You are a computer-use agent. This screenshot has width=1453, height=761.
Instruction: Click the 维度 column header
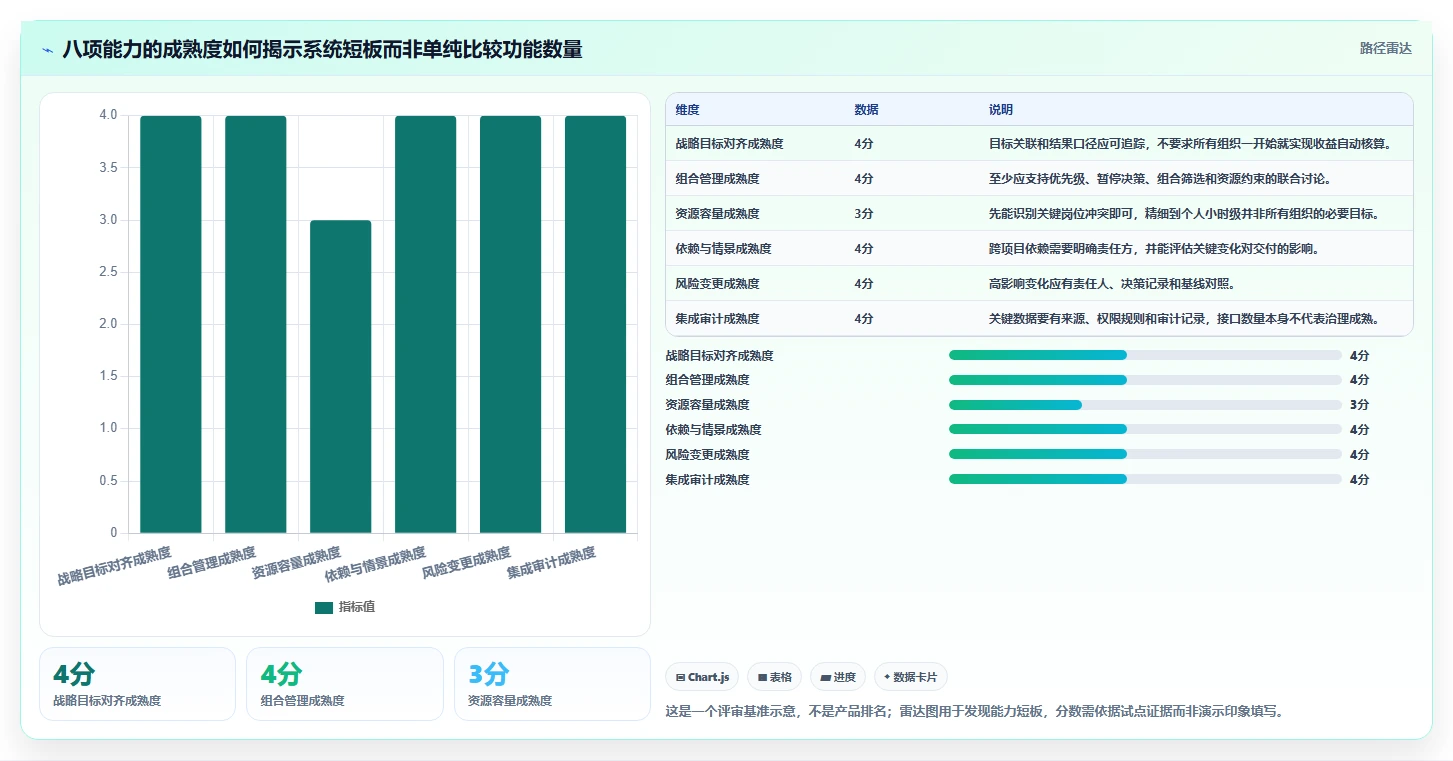pyautogui.click(x=687, y=110)
